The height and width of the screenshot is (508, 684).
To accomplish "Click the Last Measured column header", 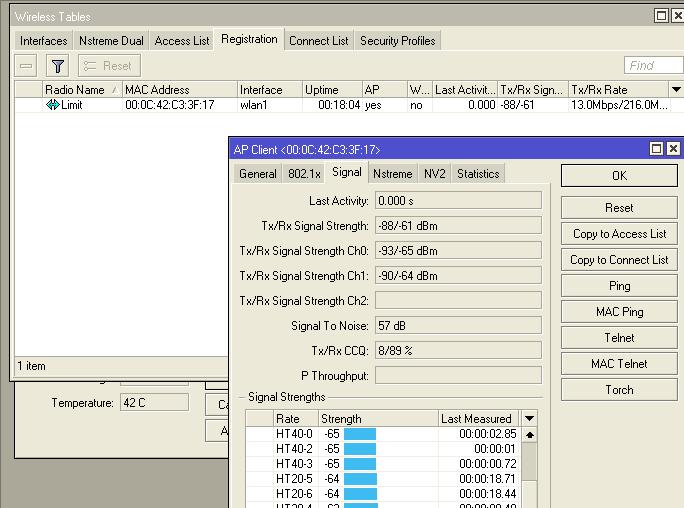I will click(x=479, y=419).
